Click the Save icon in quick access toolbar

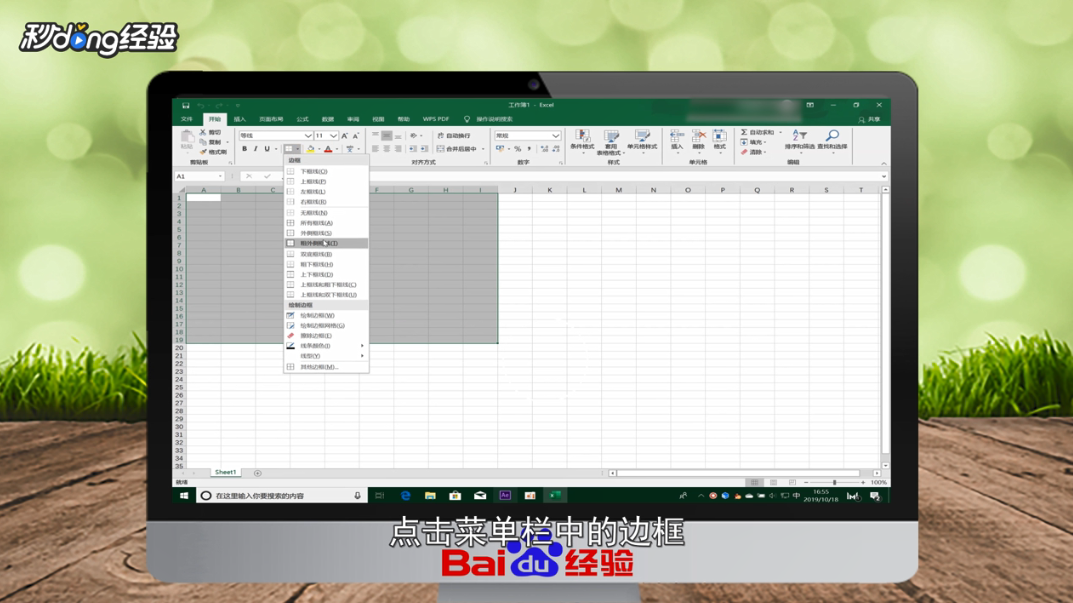[x=185, y=105]
